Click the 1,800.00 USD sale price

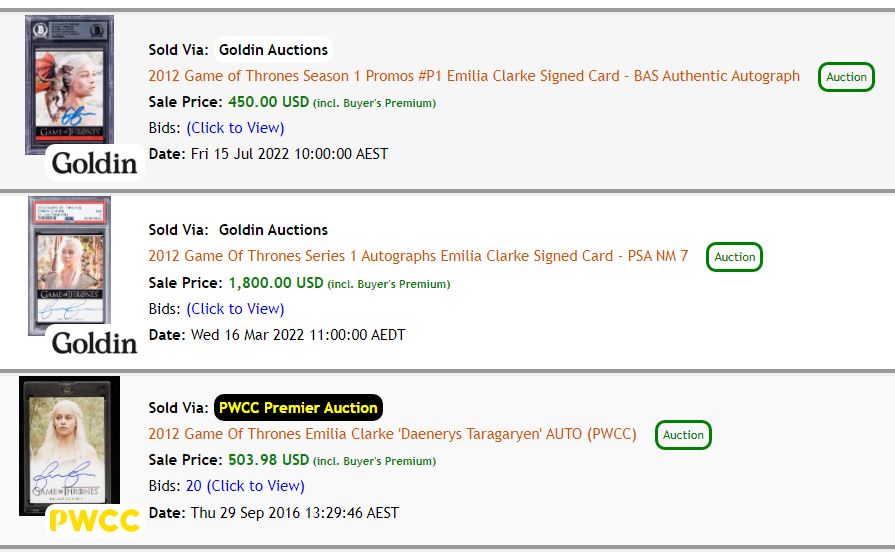tap(276, 283)
